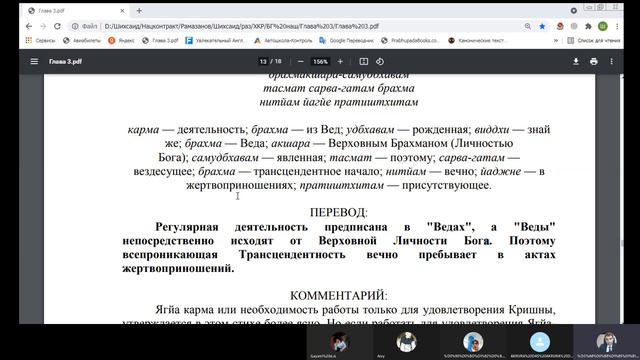Open the Авиабилеты bookmark
The width and height of the screenshot is (640, 360).
[82, 40]
